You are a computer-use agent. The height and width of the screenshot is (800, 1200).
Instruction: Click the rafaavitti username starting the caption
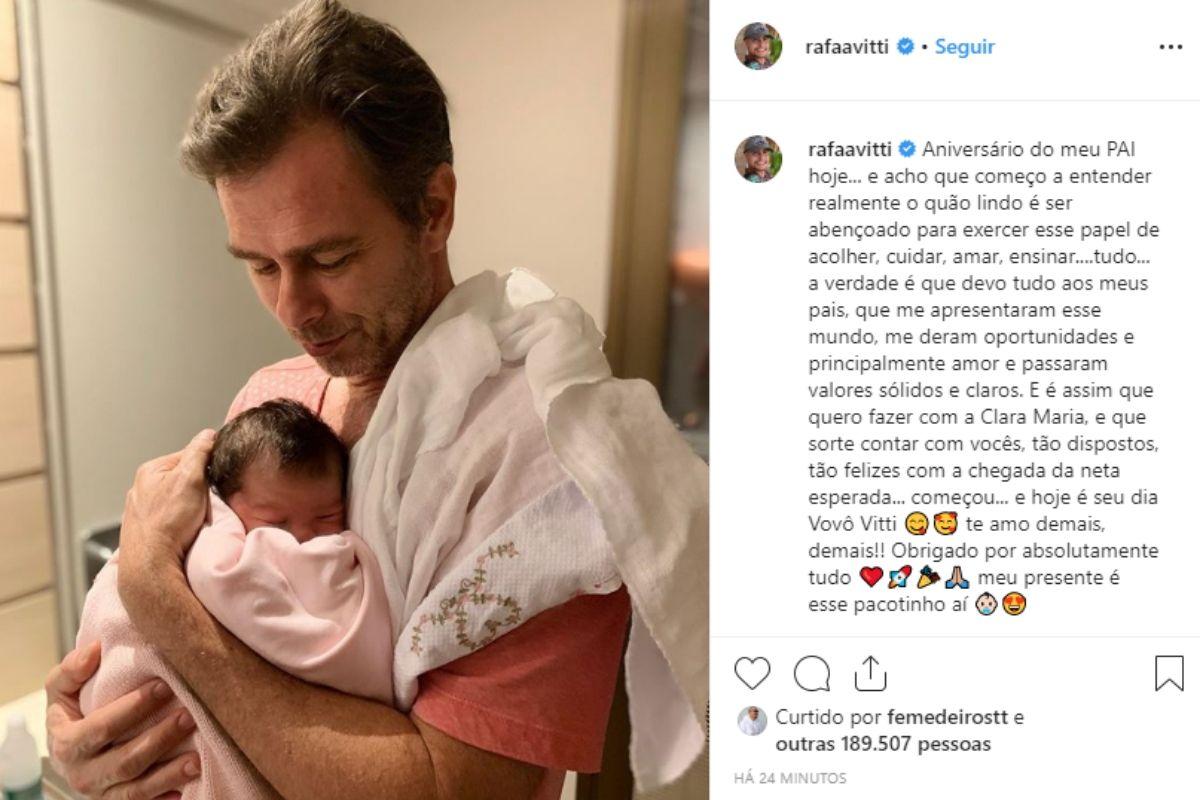[x=849, y=150]
